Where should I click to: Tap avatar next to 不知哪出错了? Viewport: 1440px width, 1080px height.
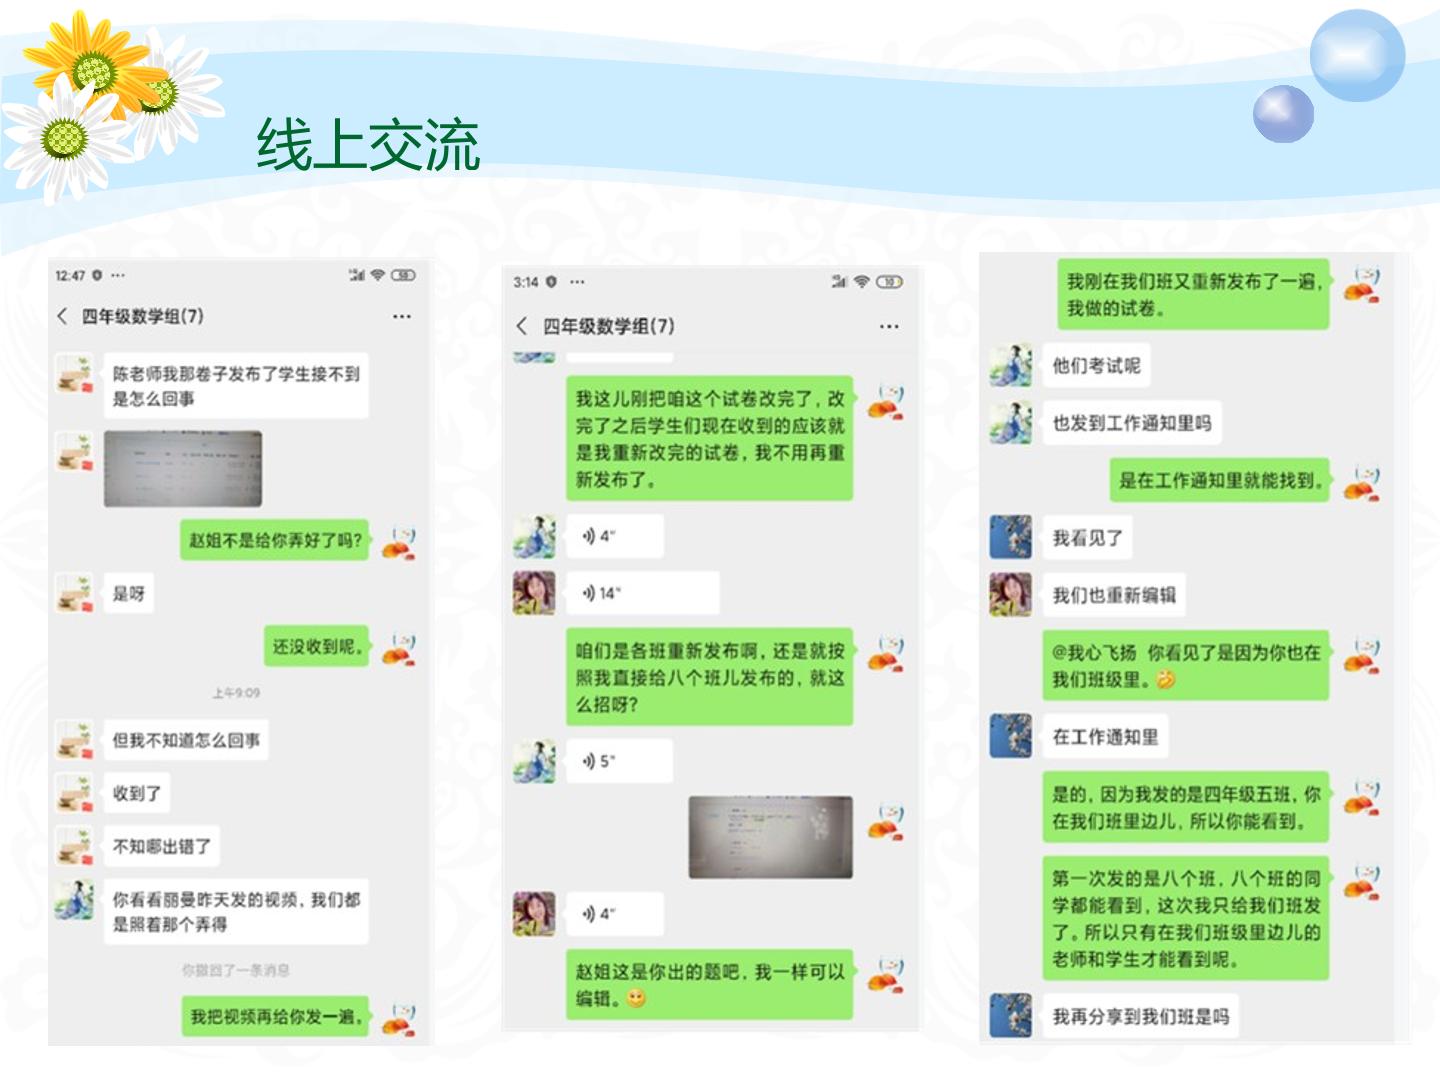point(74,846)
